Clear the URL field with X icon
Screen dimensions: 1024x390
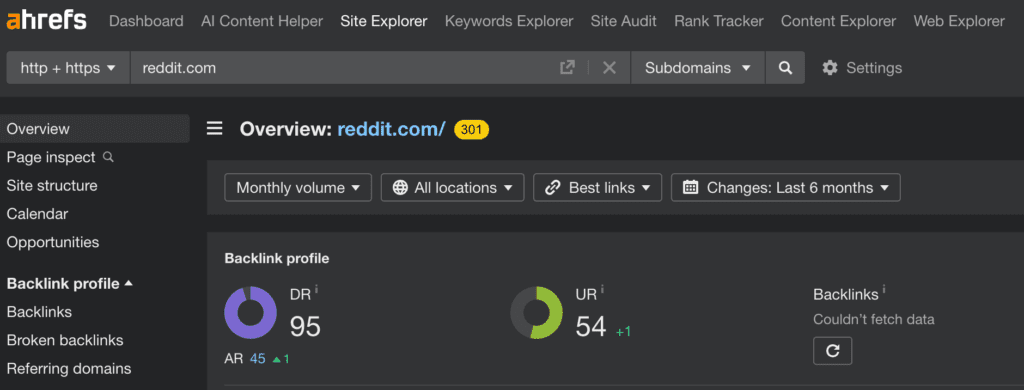click(609, 67)
